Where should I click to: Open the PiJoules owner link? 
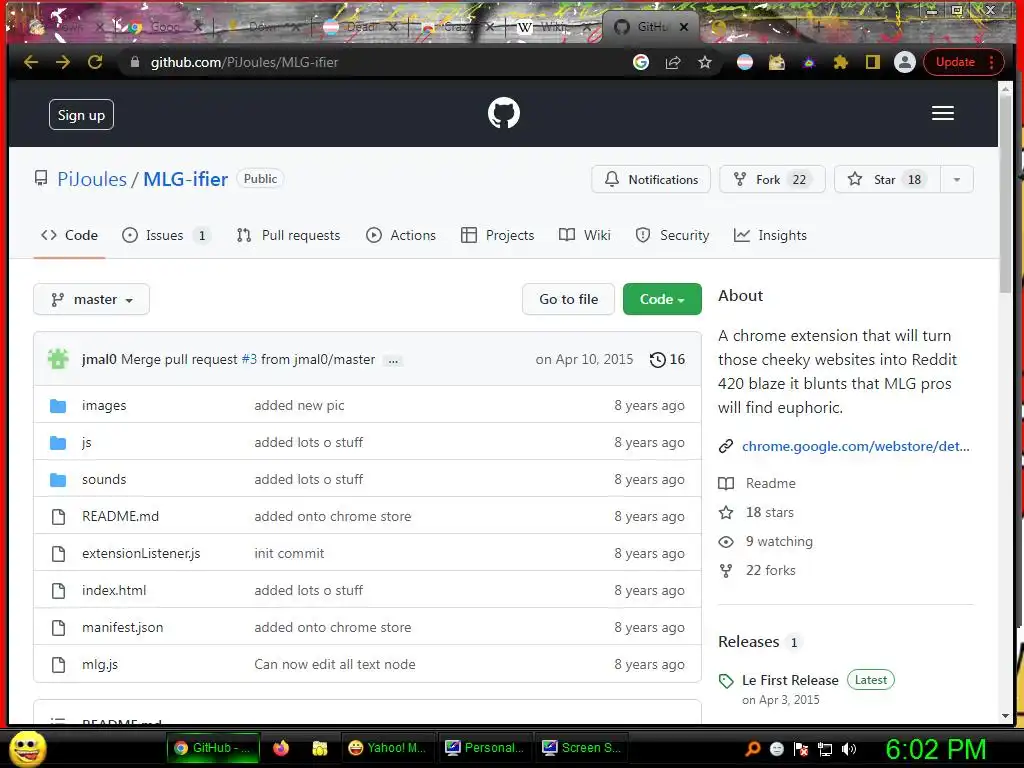coord(92,179)
